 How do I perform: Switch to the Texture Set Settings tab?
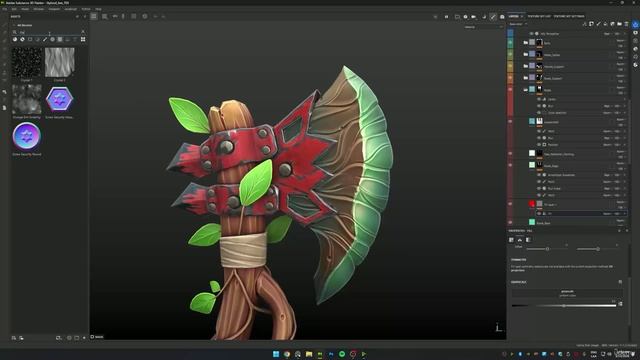point(569,16)
